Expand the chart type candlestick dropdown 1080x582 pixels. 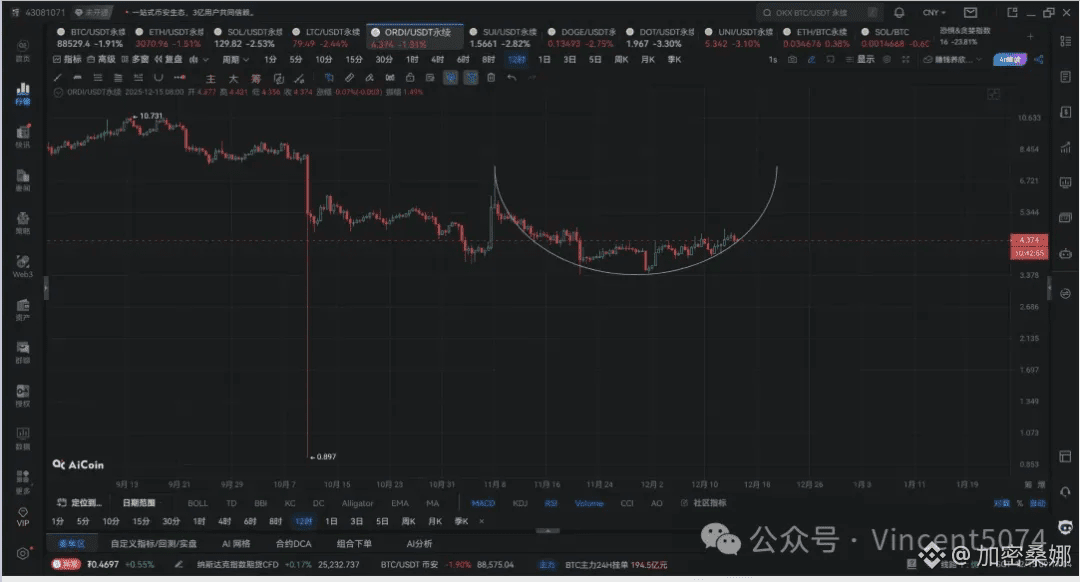click(x=199, y=59)
